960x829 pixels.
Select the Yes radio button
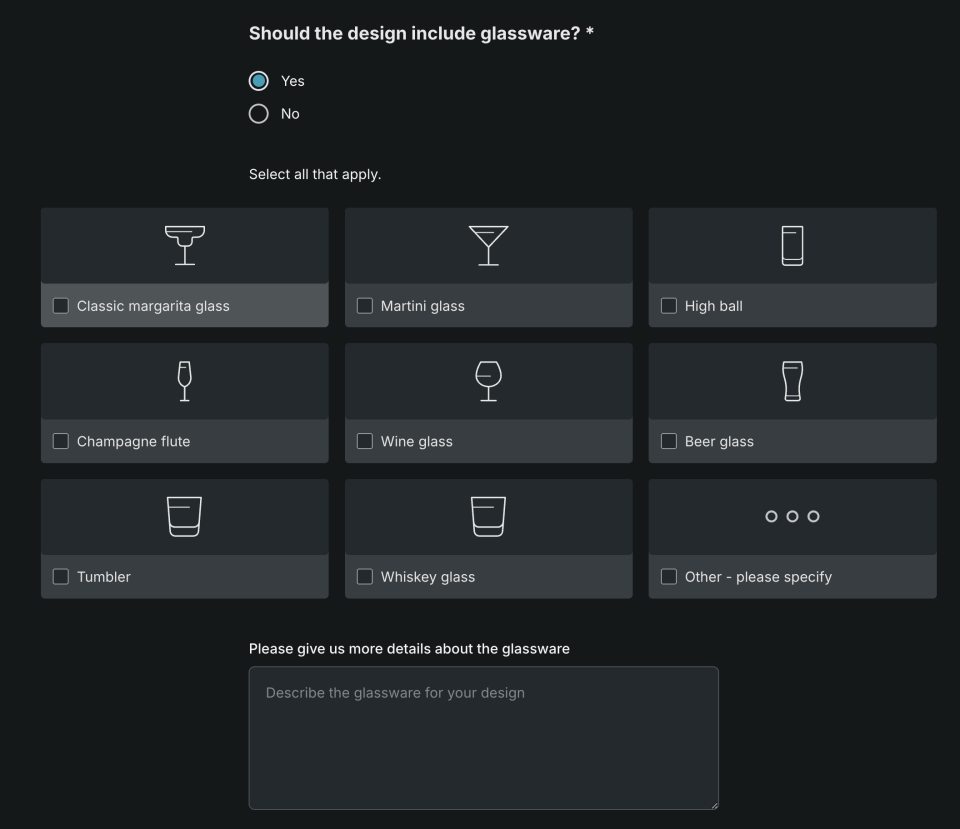tap(259, 81)
